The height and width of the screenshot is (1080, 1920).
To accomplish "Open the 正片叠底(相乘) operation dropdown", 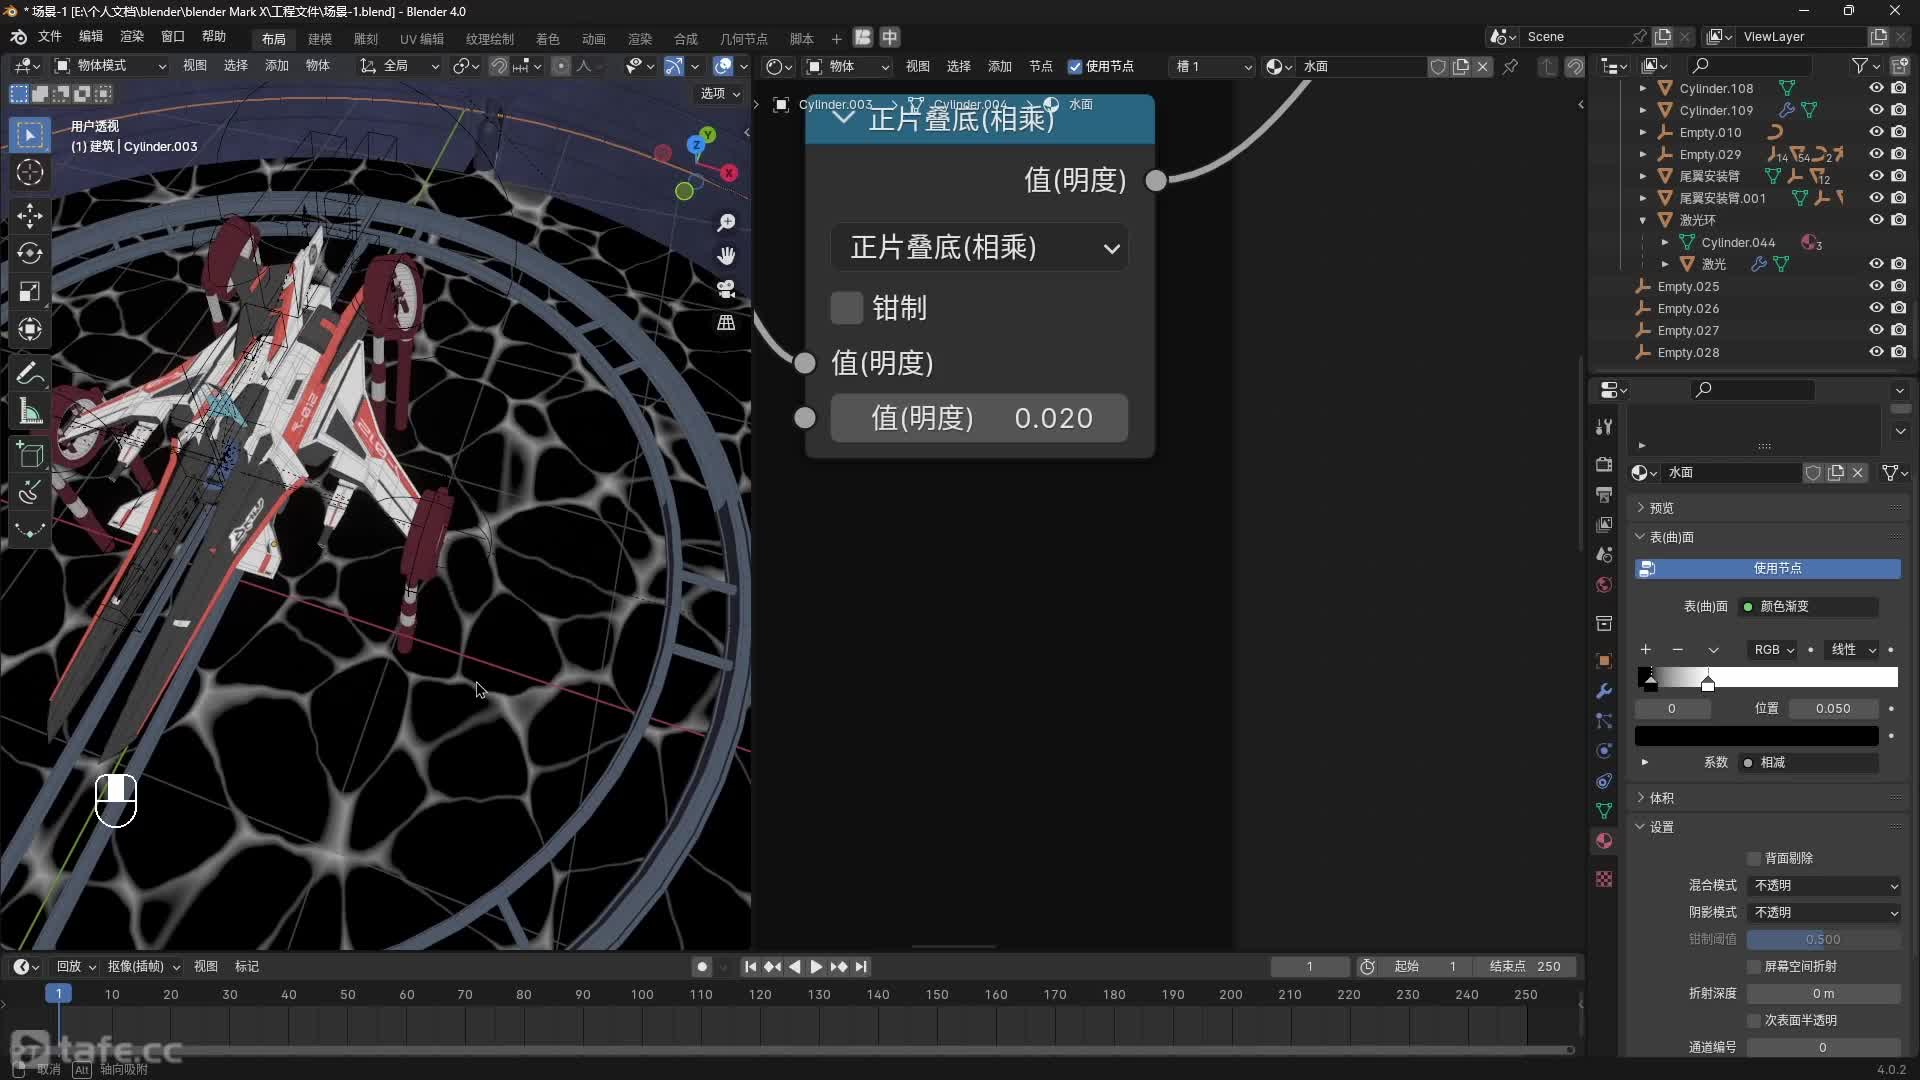I will [x=979, y=248].
